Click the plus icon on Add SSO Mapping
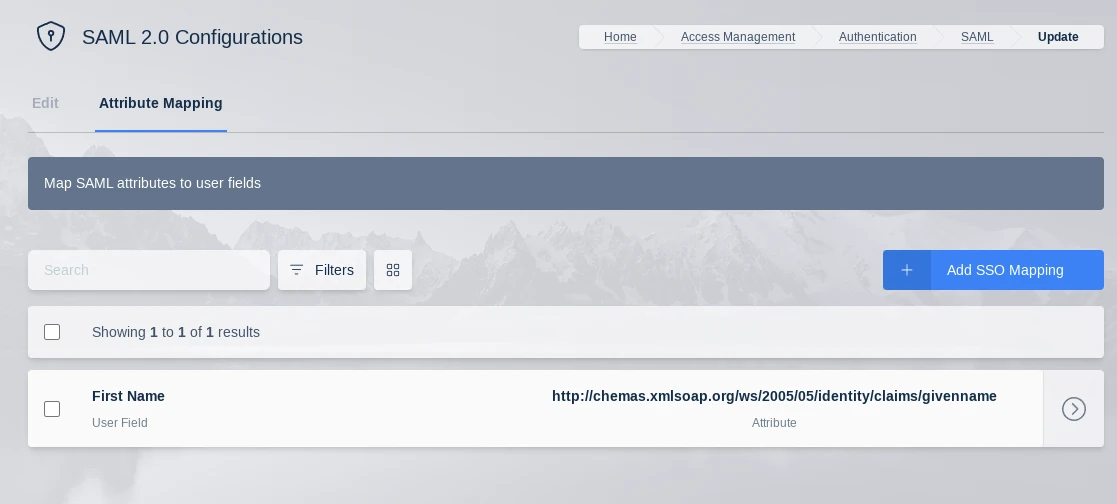Viewport: 1117px width, 504px height. coord(907,270)
